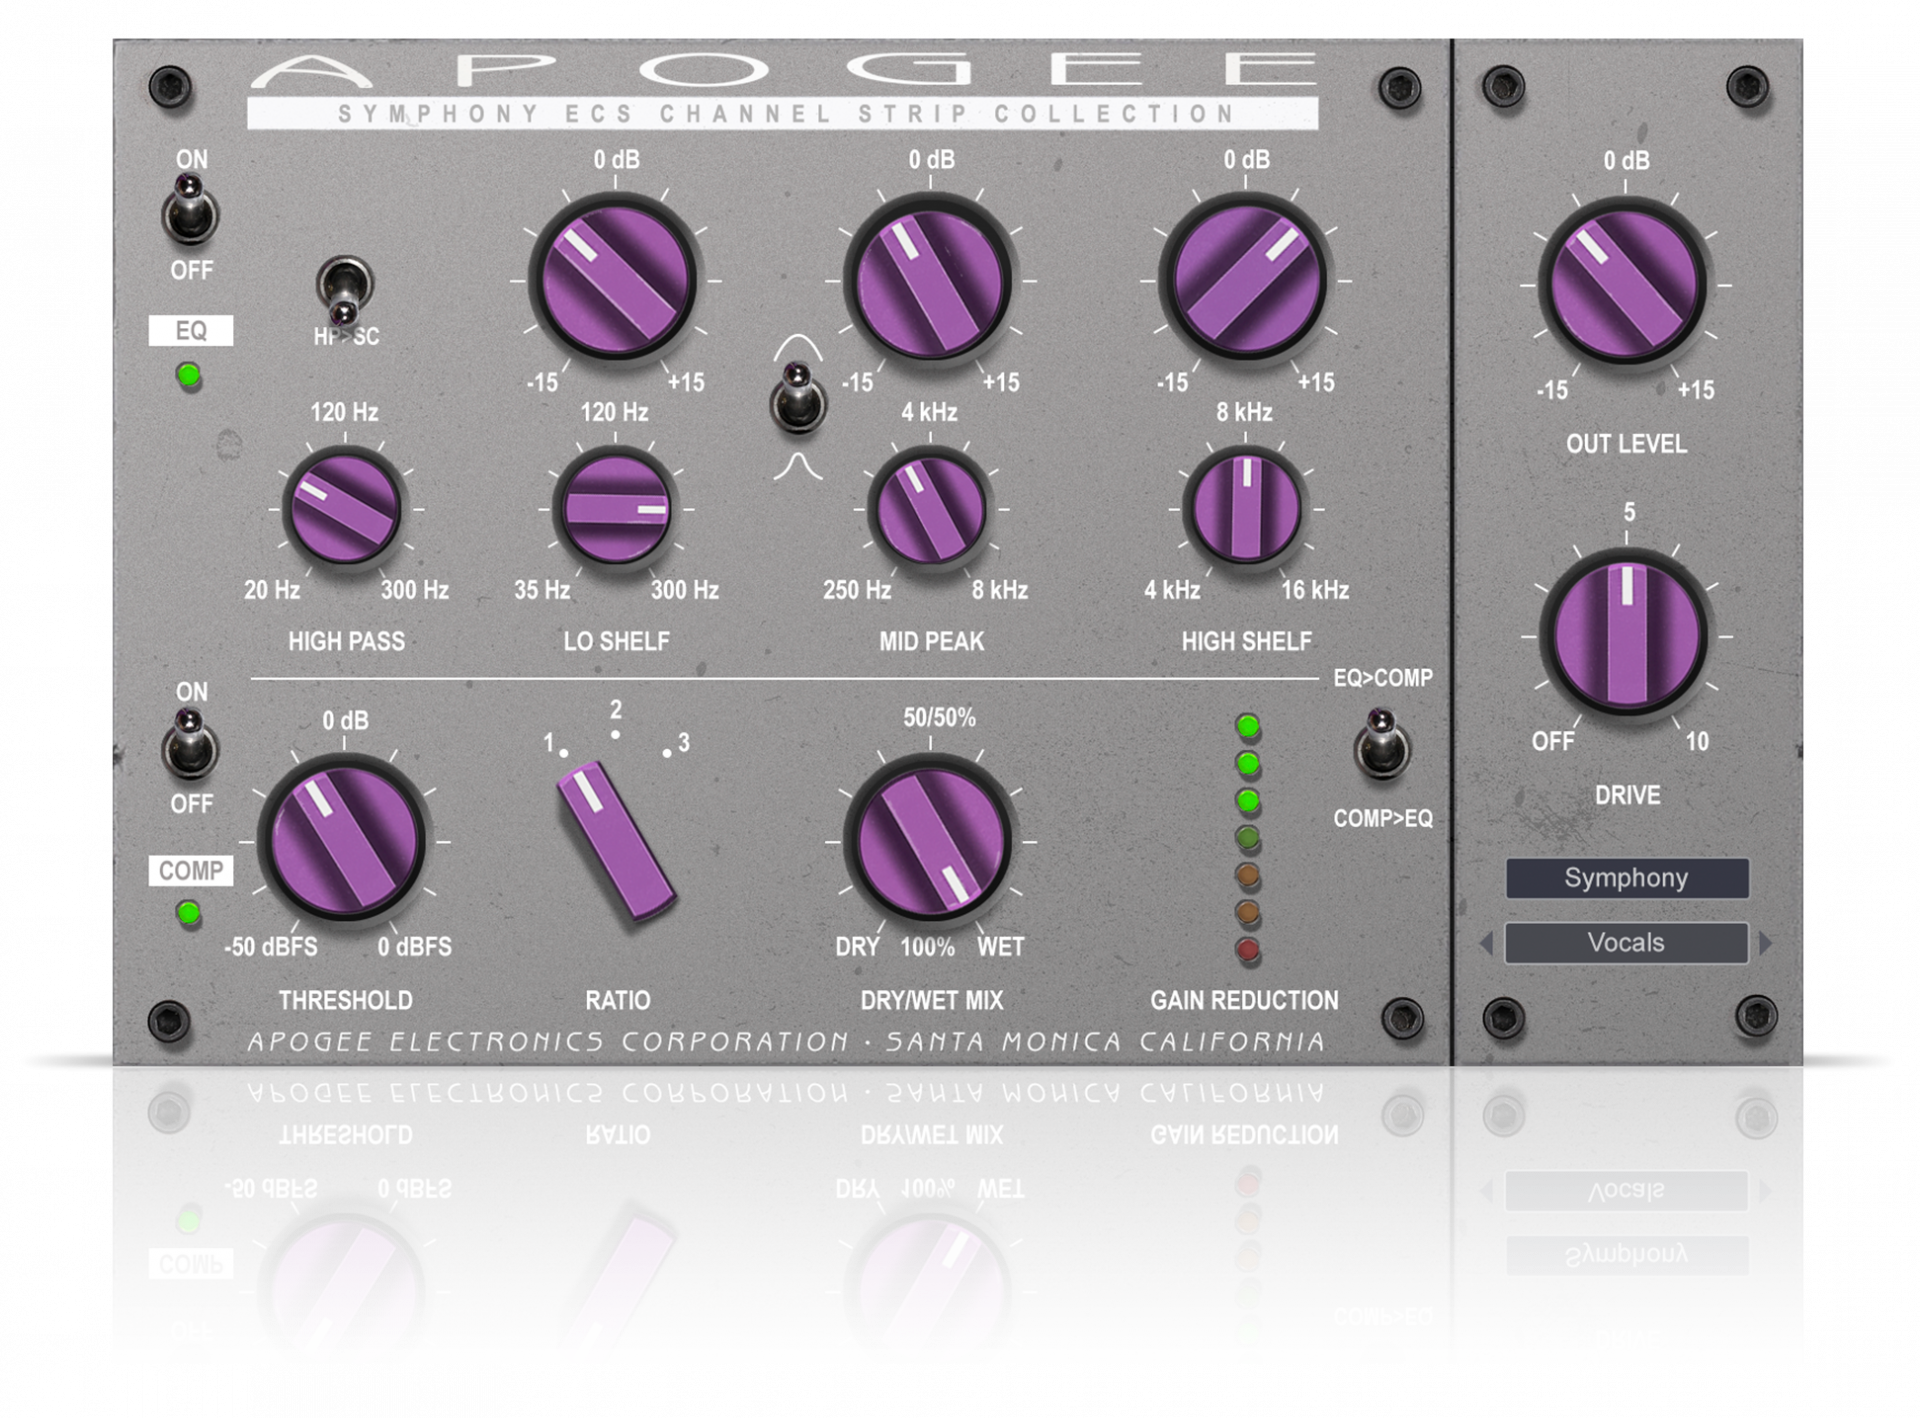The image size is (1920, 1418).
Task: Click the Lo Shelf frequency knob
Action: (x=615, y=509)
